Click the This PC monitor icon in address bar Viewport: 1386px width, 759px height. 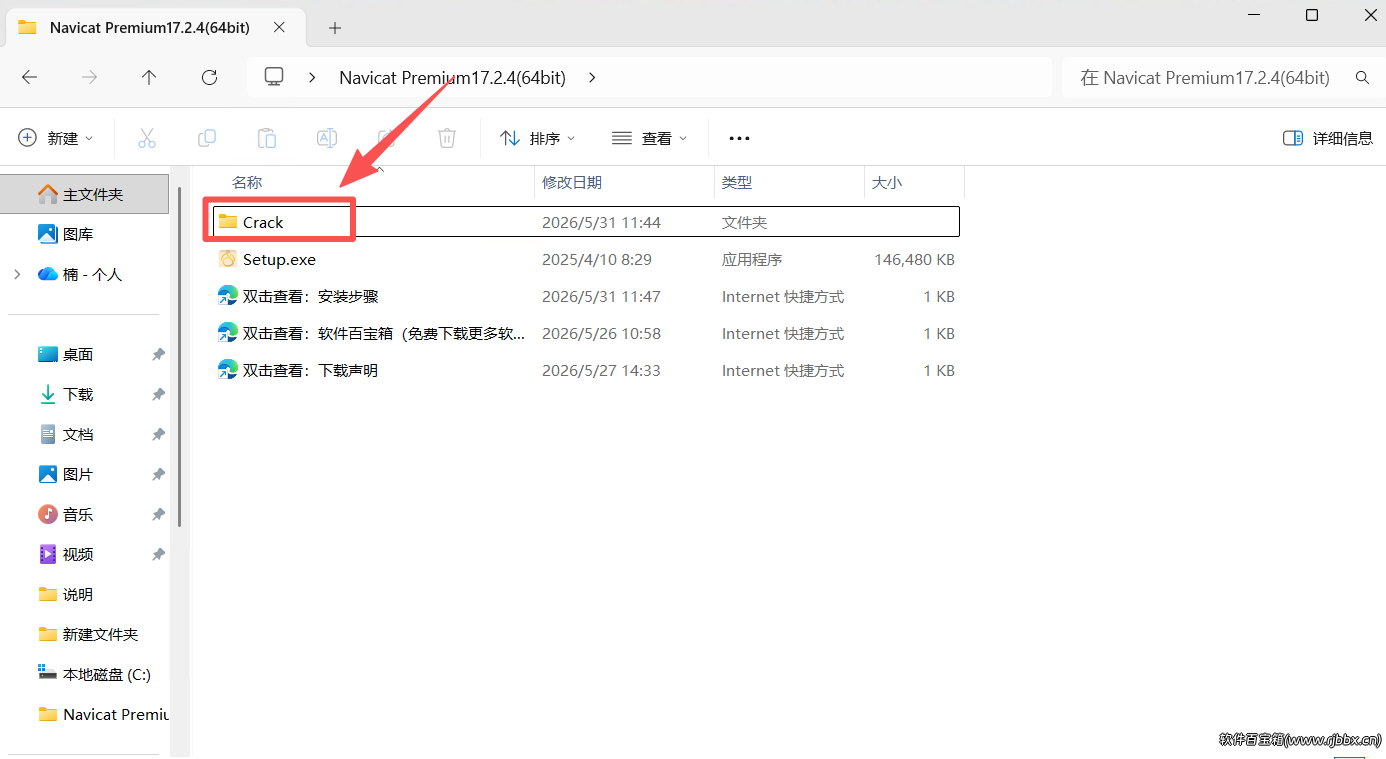coord(274,77)
